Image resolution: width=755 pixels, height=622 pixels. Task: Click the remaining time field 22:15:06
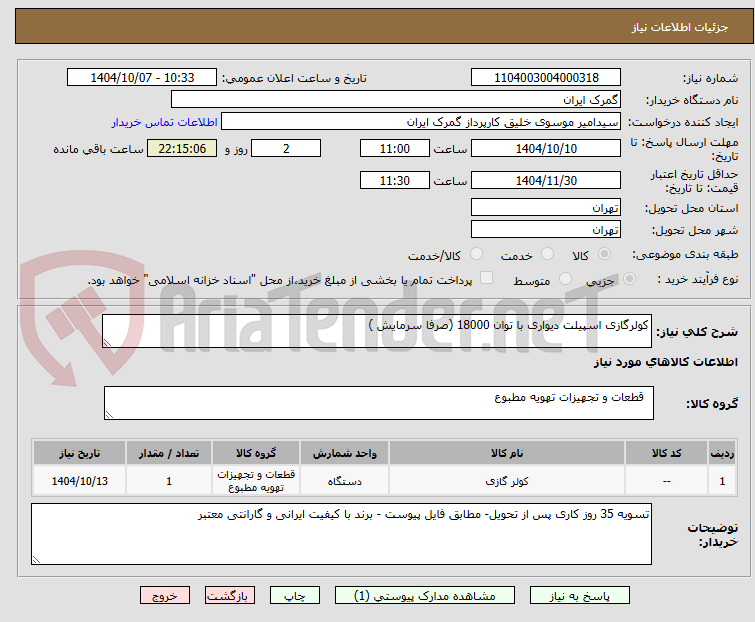(182, 148)
